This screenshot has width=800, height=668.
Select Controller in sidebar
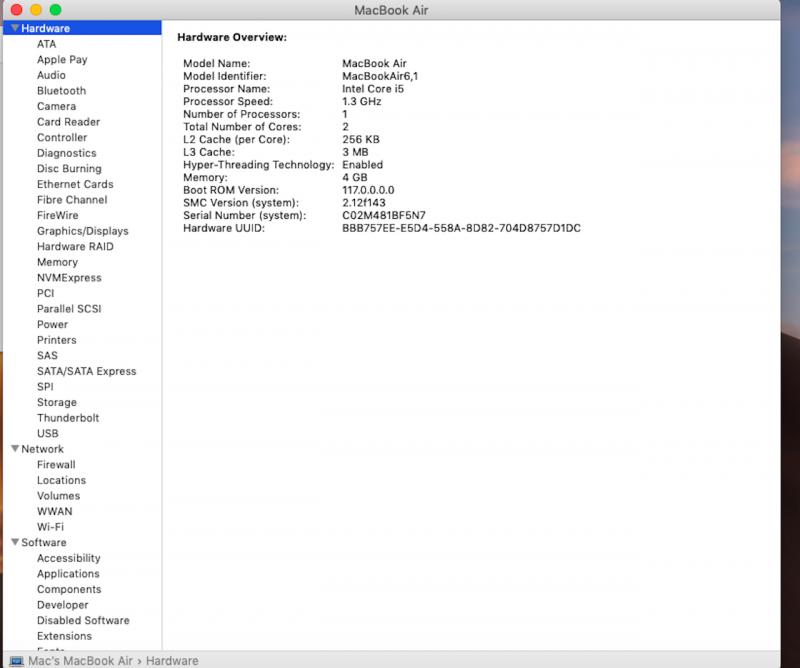[62, 137]
